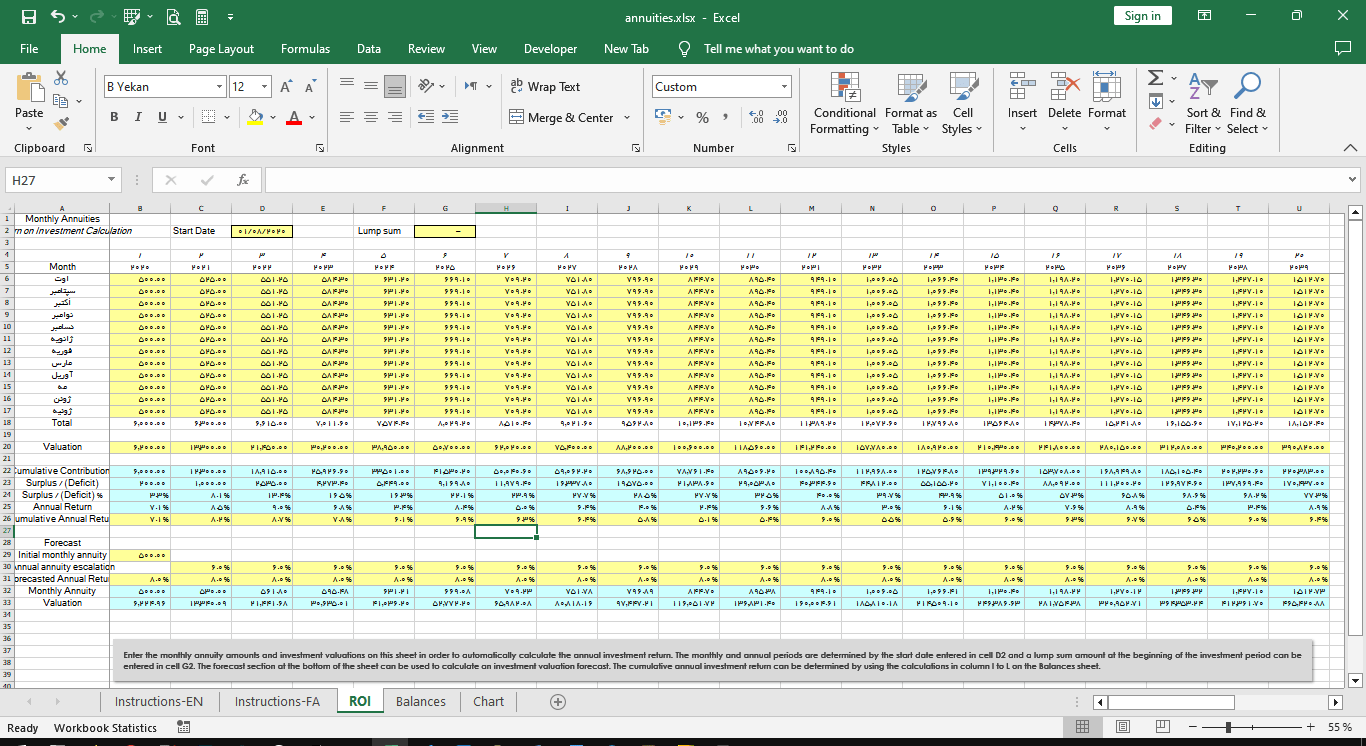Open Insert Function fx button
Viewport: 1366px width, 746px height.
[x=242, y=180]
